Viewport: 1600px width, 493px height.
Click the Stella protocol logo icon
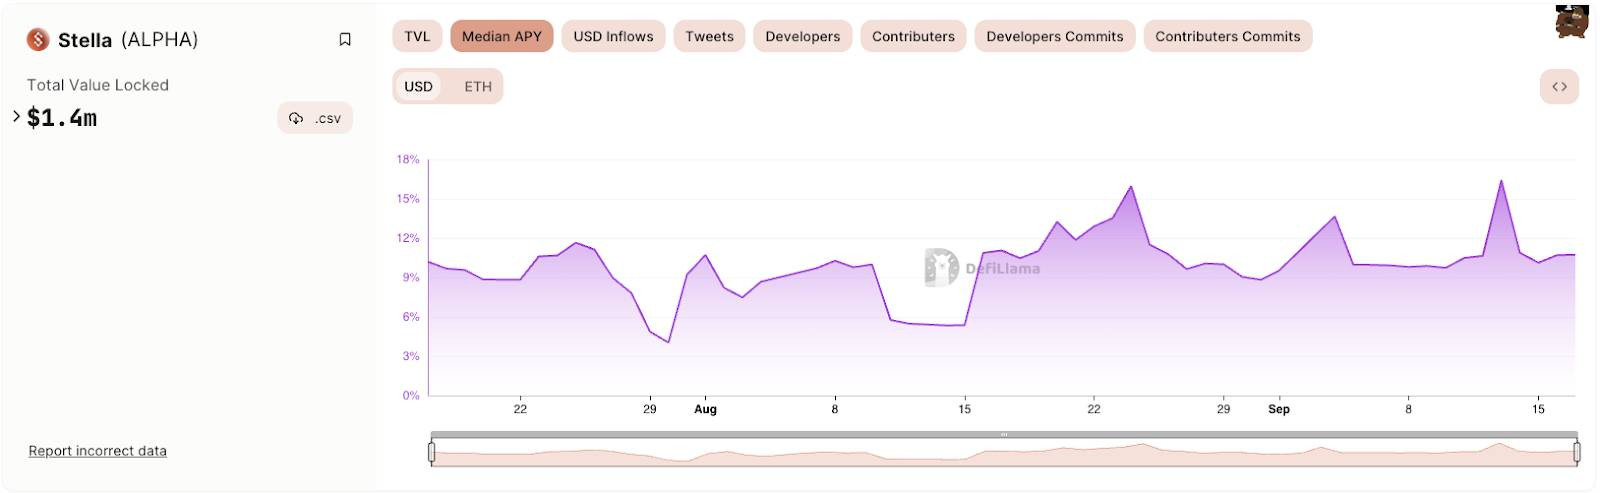tap(38, 39)
